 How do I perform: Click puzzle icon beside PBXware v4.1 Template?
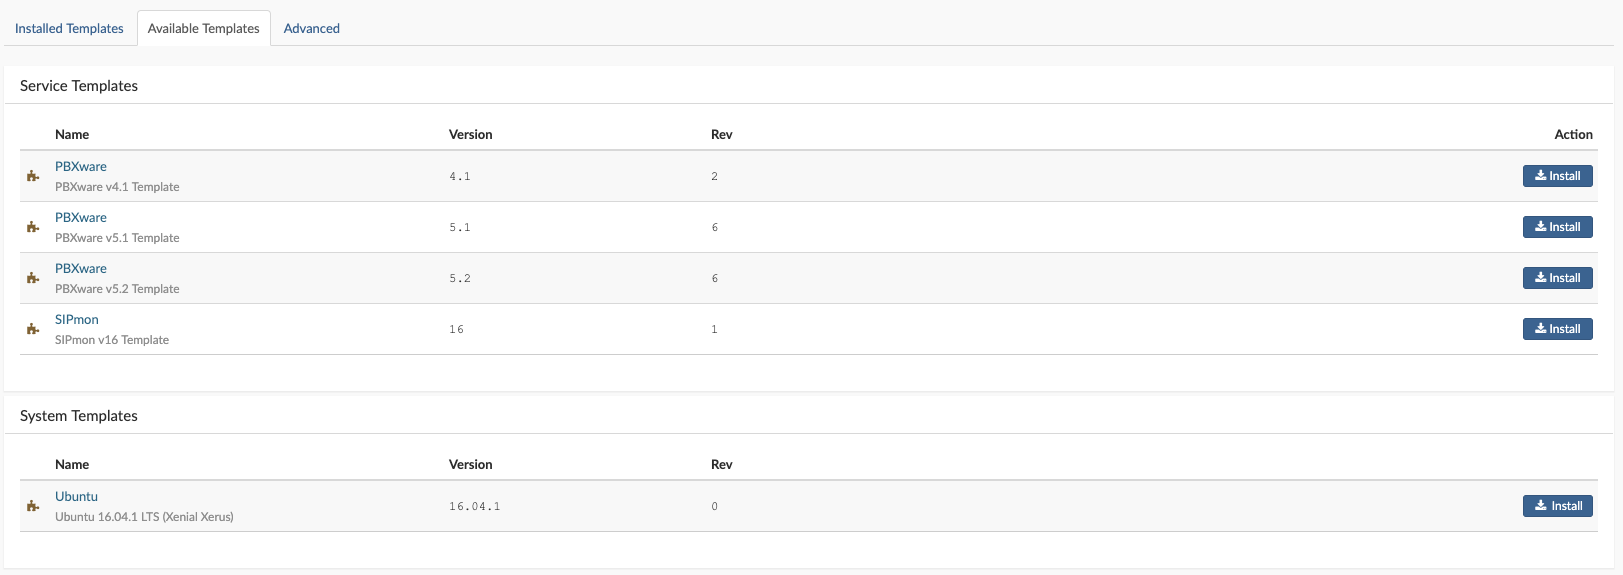[x=33, y=176]
